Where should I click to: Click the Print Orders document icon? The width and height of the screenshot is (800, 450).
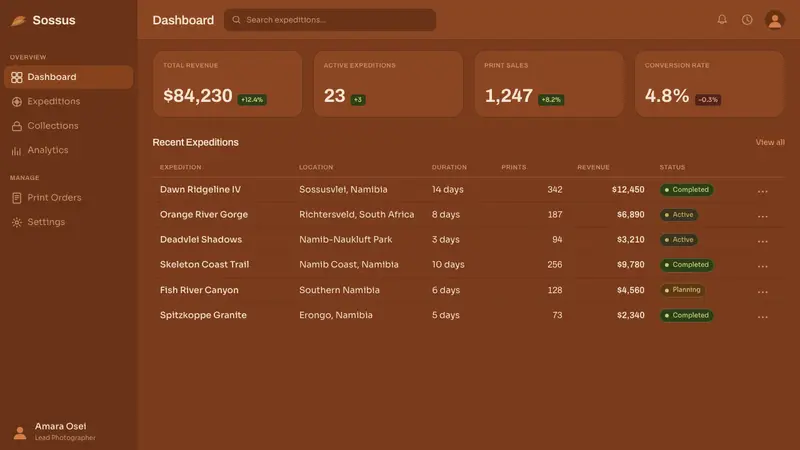(x=17, y=198)
